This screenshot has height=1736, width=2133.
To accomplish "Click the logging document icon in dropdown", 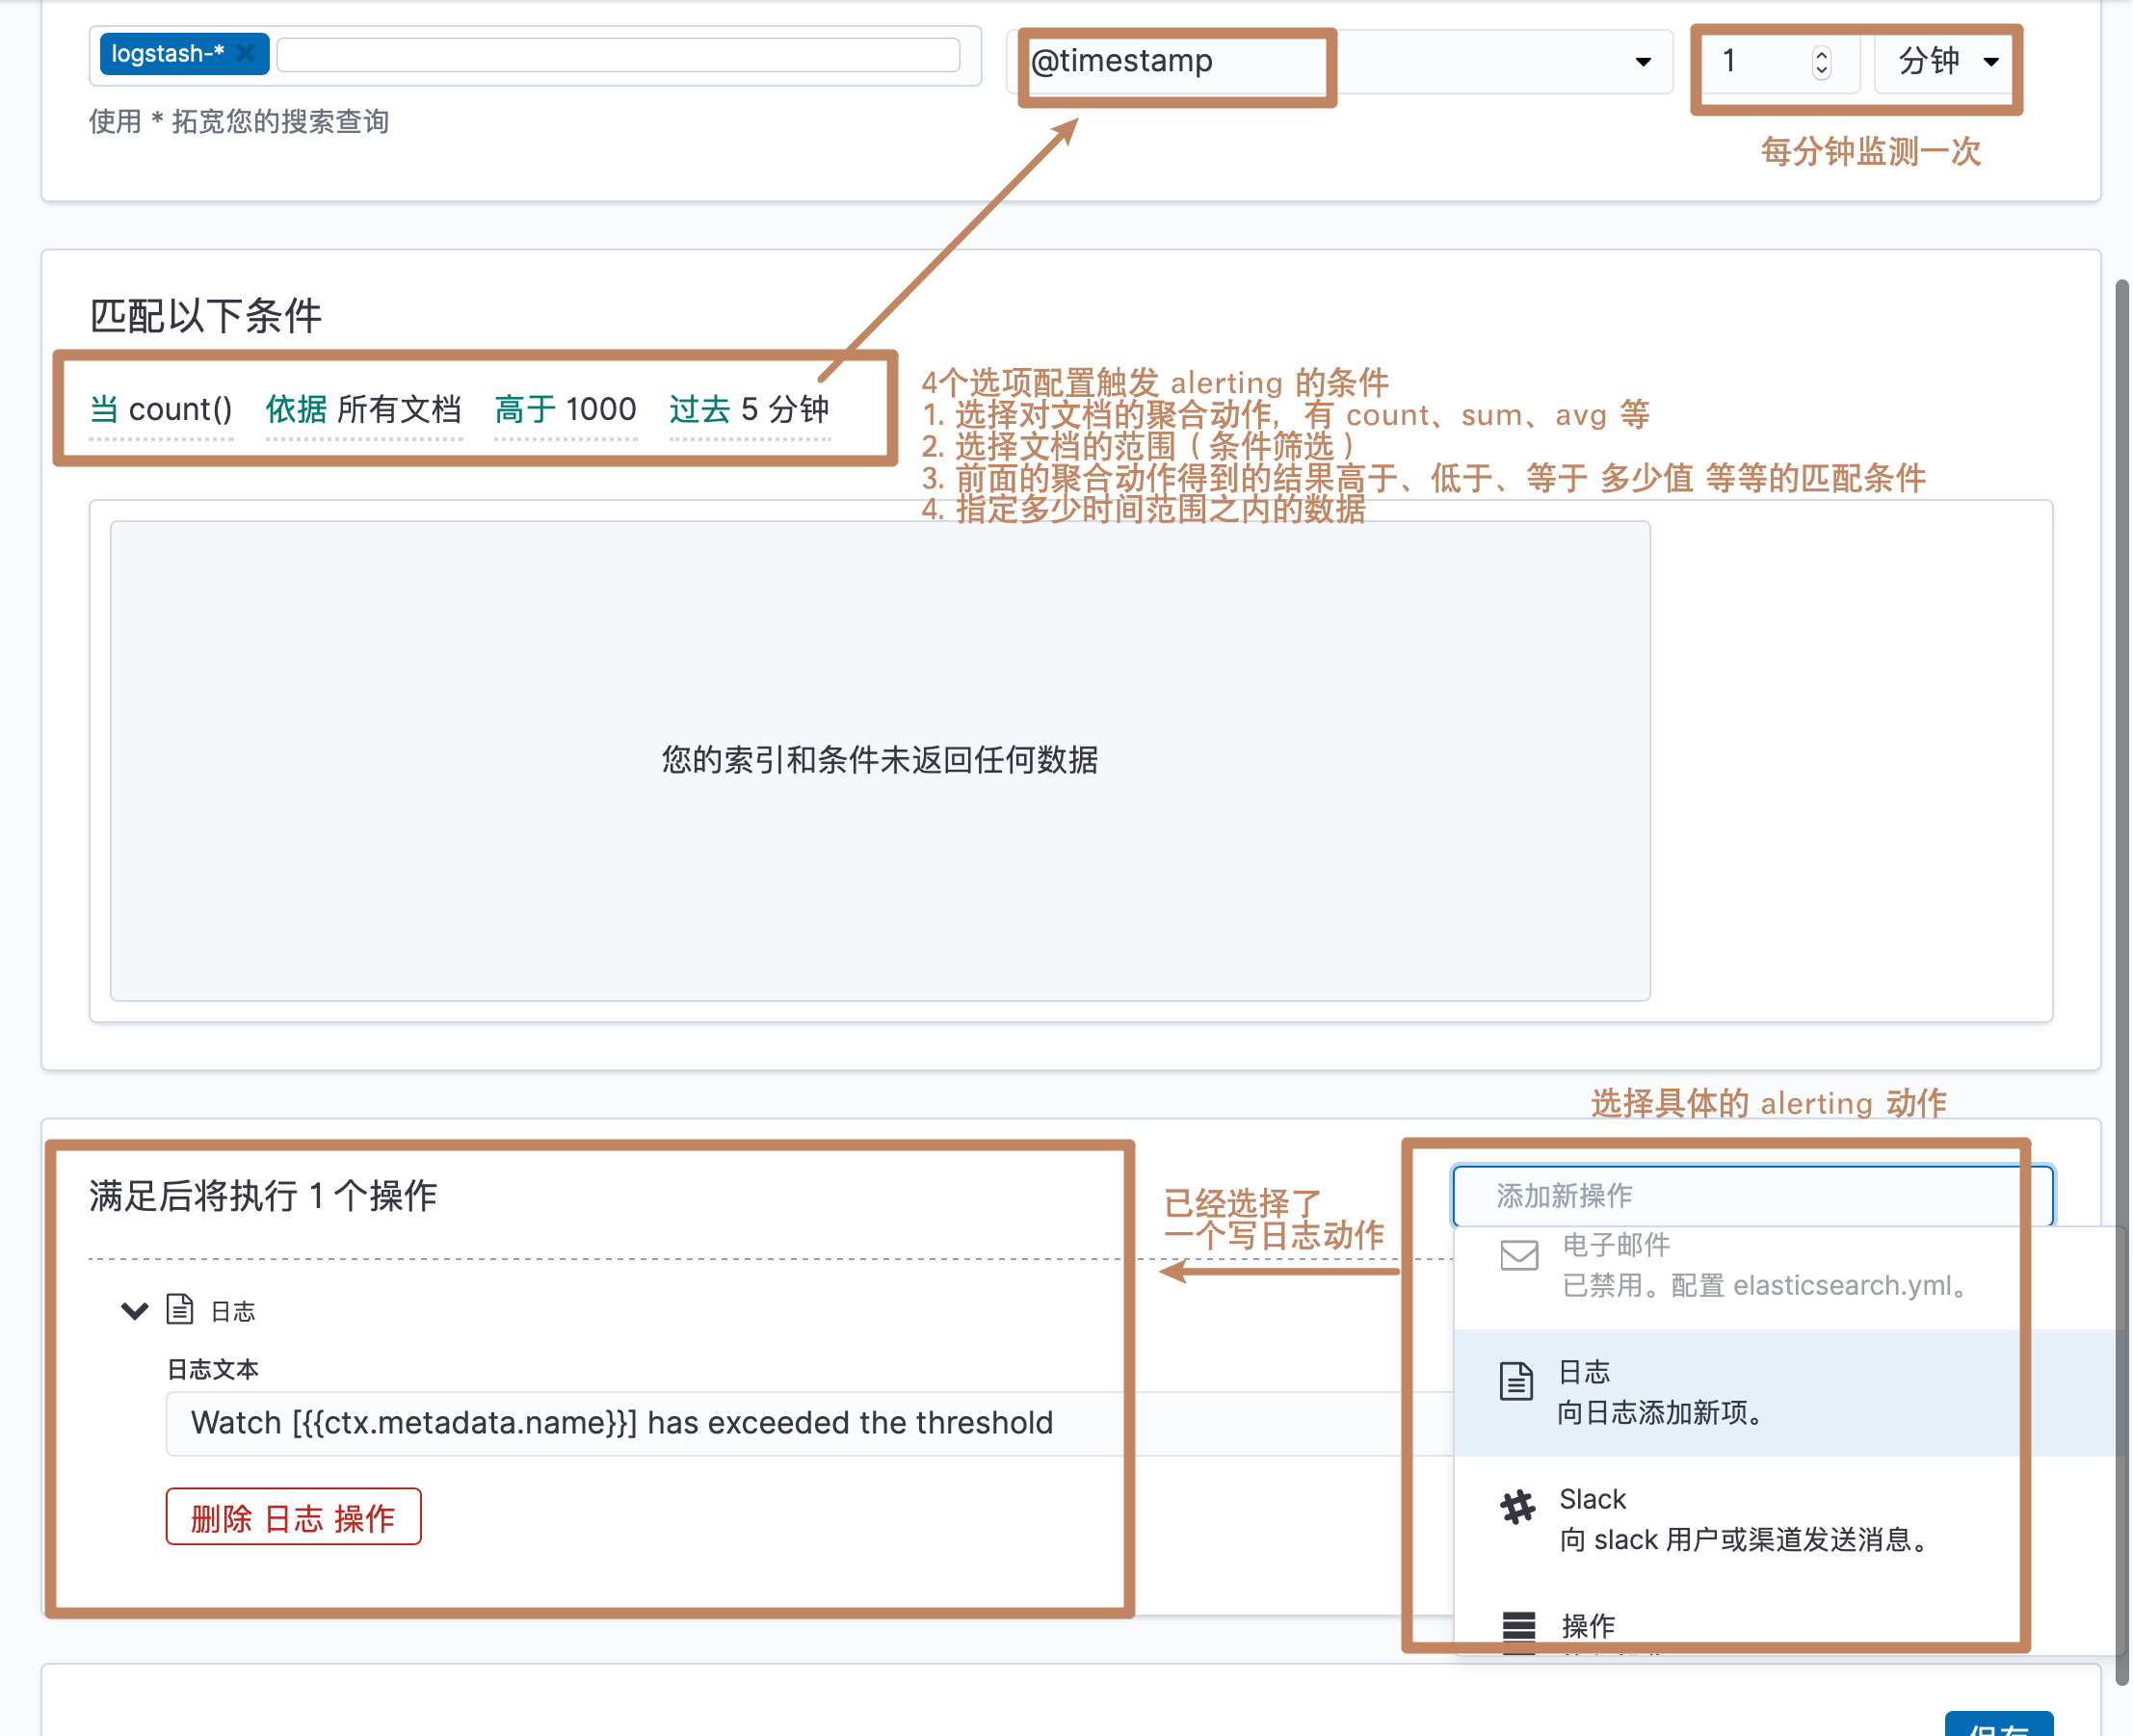I will click(1515, 1381).
